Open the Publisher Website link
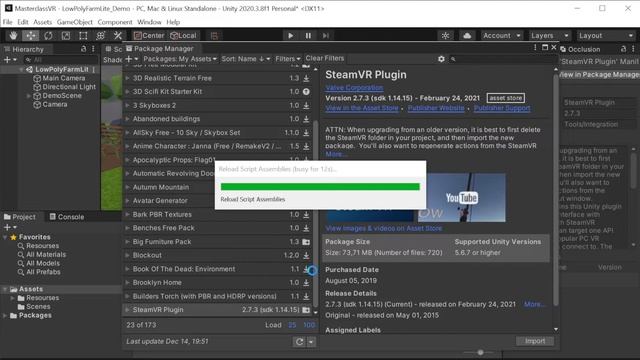Screen dimensions: 640x360 click(x=436, y=108)
